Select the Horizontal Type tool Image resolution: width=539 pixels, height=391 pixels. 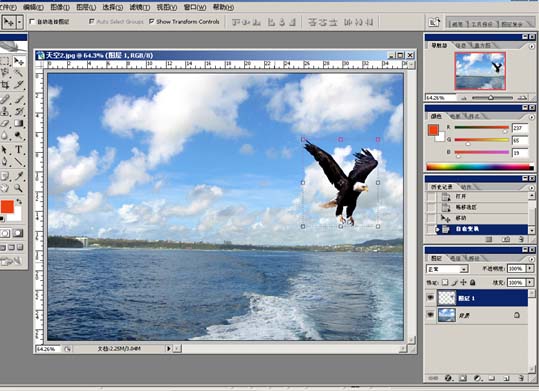tap(19, 150)
